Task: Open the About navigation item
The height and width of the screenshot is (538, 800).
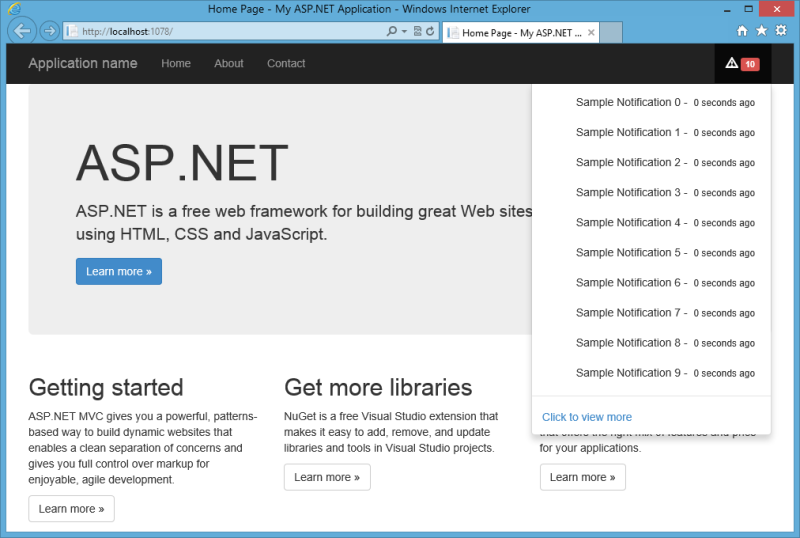Action: [229, 63]
